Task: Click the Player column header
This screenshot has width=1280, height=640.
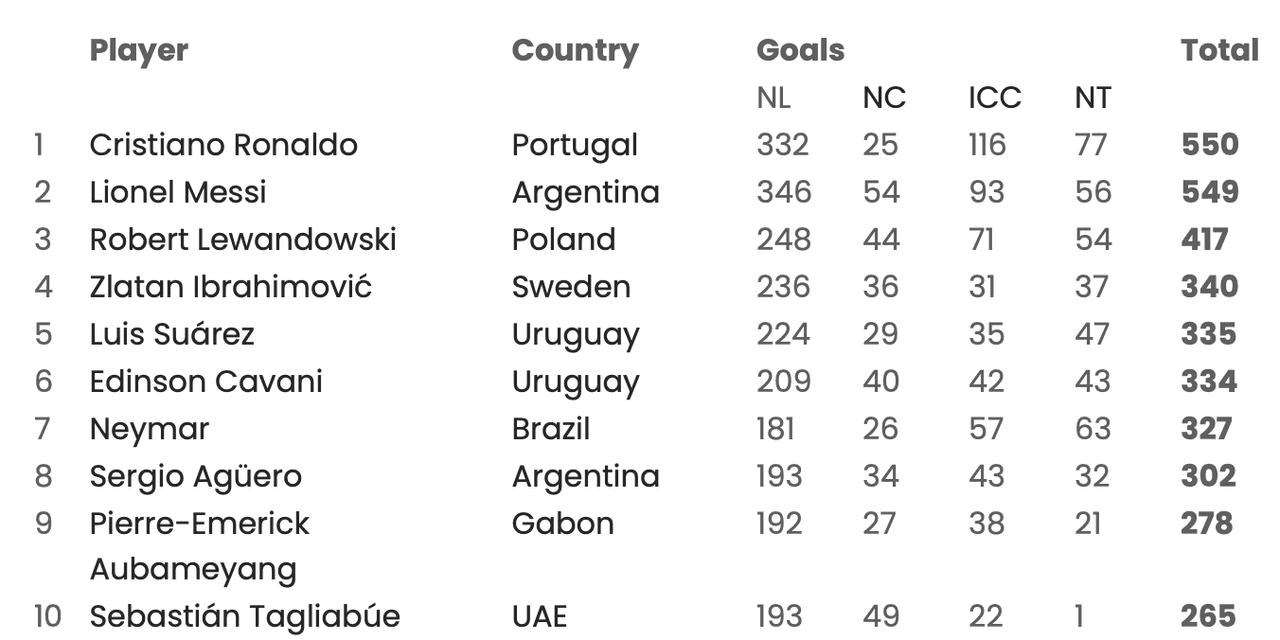Action: coord(139,50)
